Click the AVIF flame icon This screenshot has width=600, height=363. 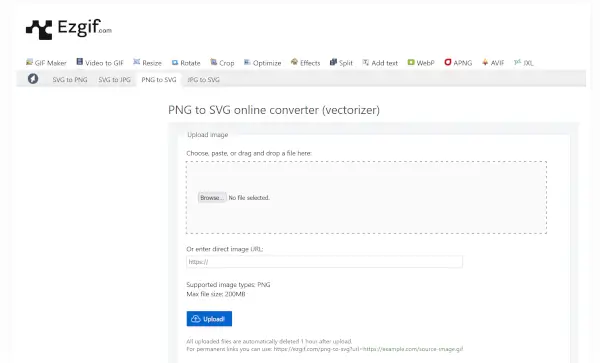click(485, 62)
